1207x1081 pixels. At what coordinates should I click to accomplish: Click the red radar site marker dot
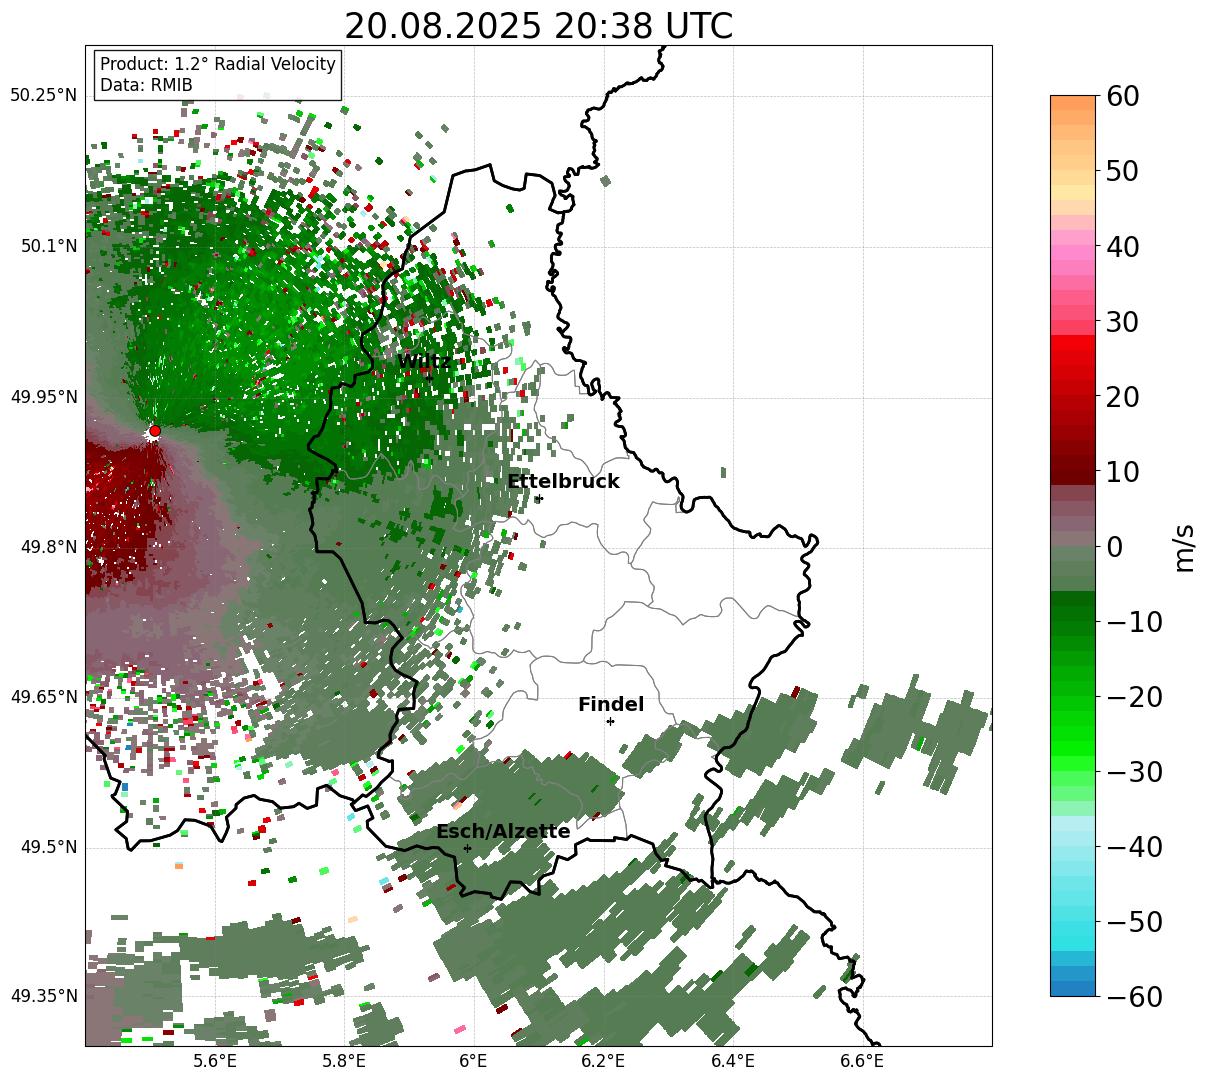(x=154, y=431)
